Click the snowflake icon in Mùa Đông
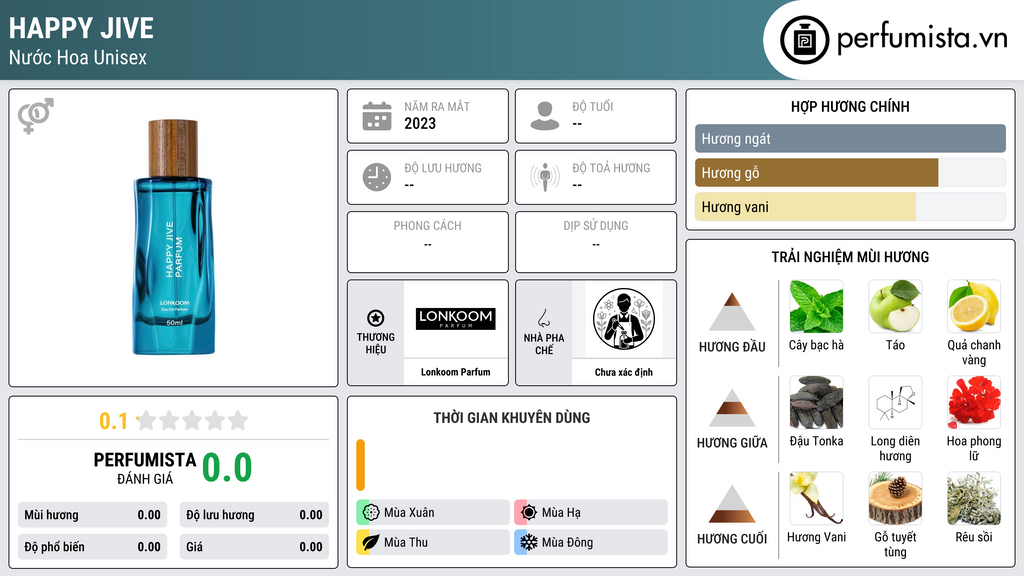The height and width of the screenshot is (576, 1024). [x=529, y=542]
